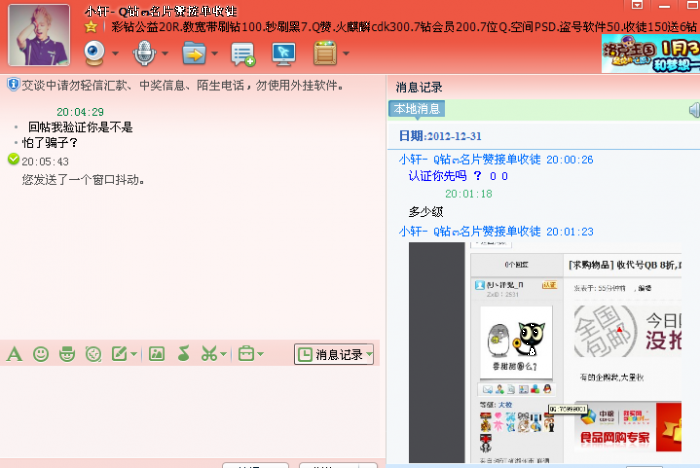
Task: Click the contact signature text line
Action: tap(404, 27)
